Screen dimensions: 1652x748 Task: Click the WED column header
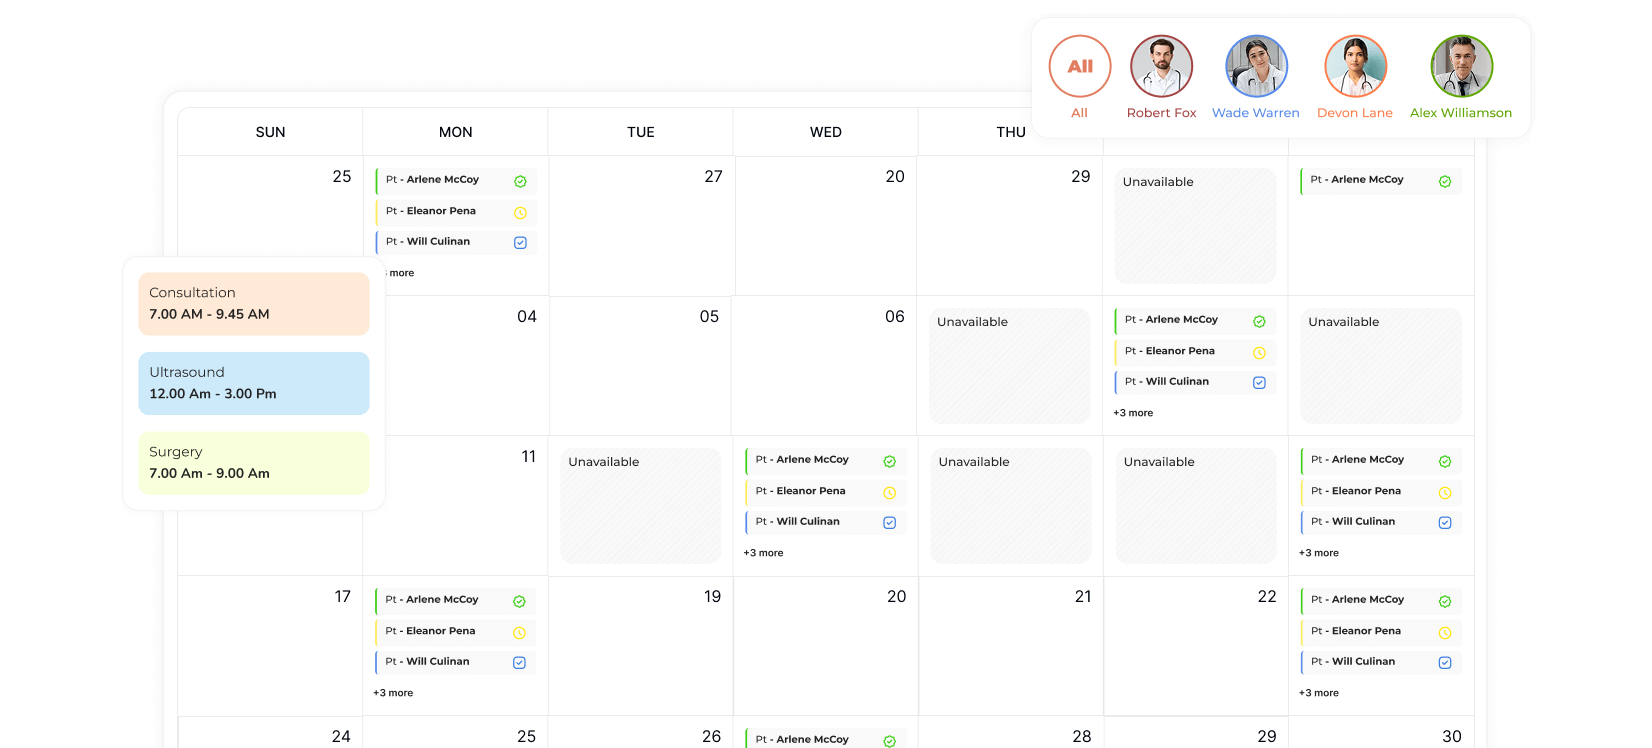pos(825,132)
